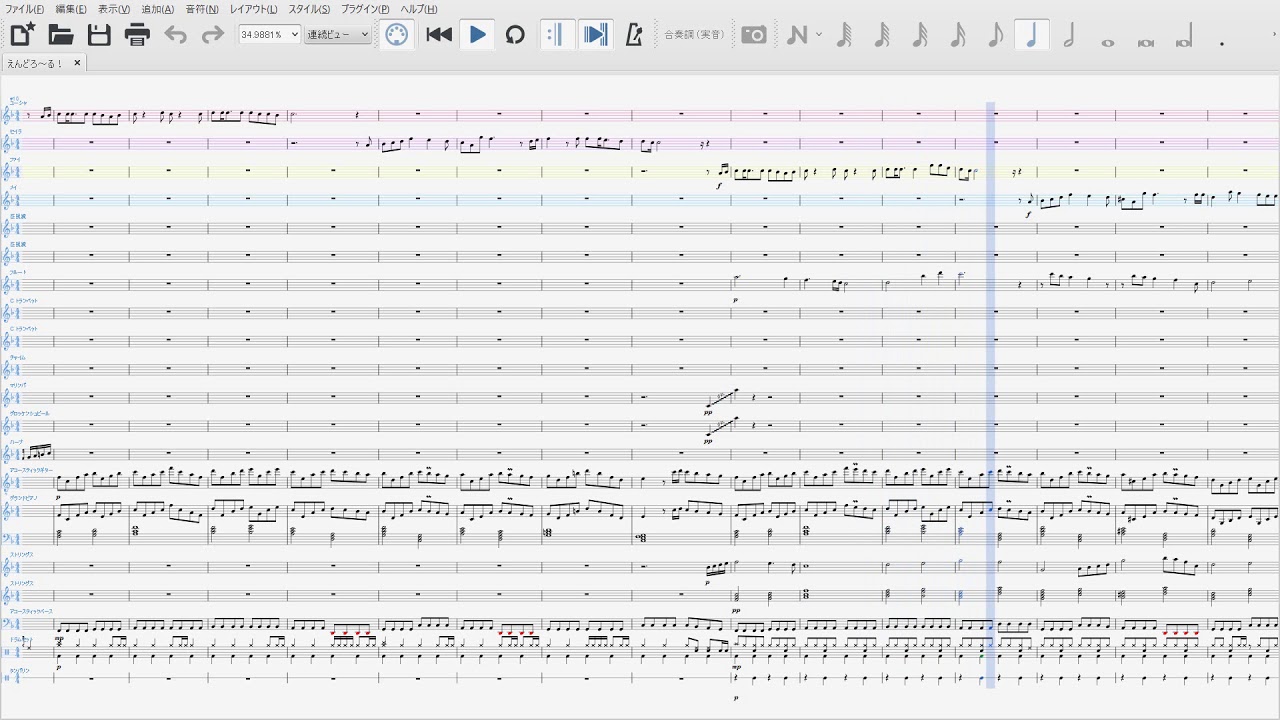Rewind playback to the start position
1280x720 pixels.
(439, 35)
